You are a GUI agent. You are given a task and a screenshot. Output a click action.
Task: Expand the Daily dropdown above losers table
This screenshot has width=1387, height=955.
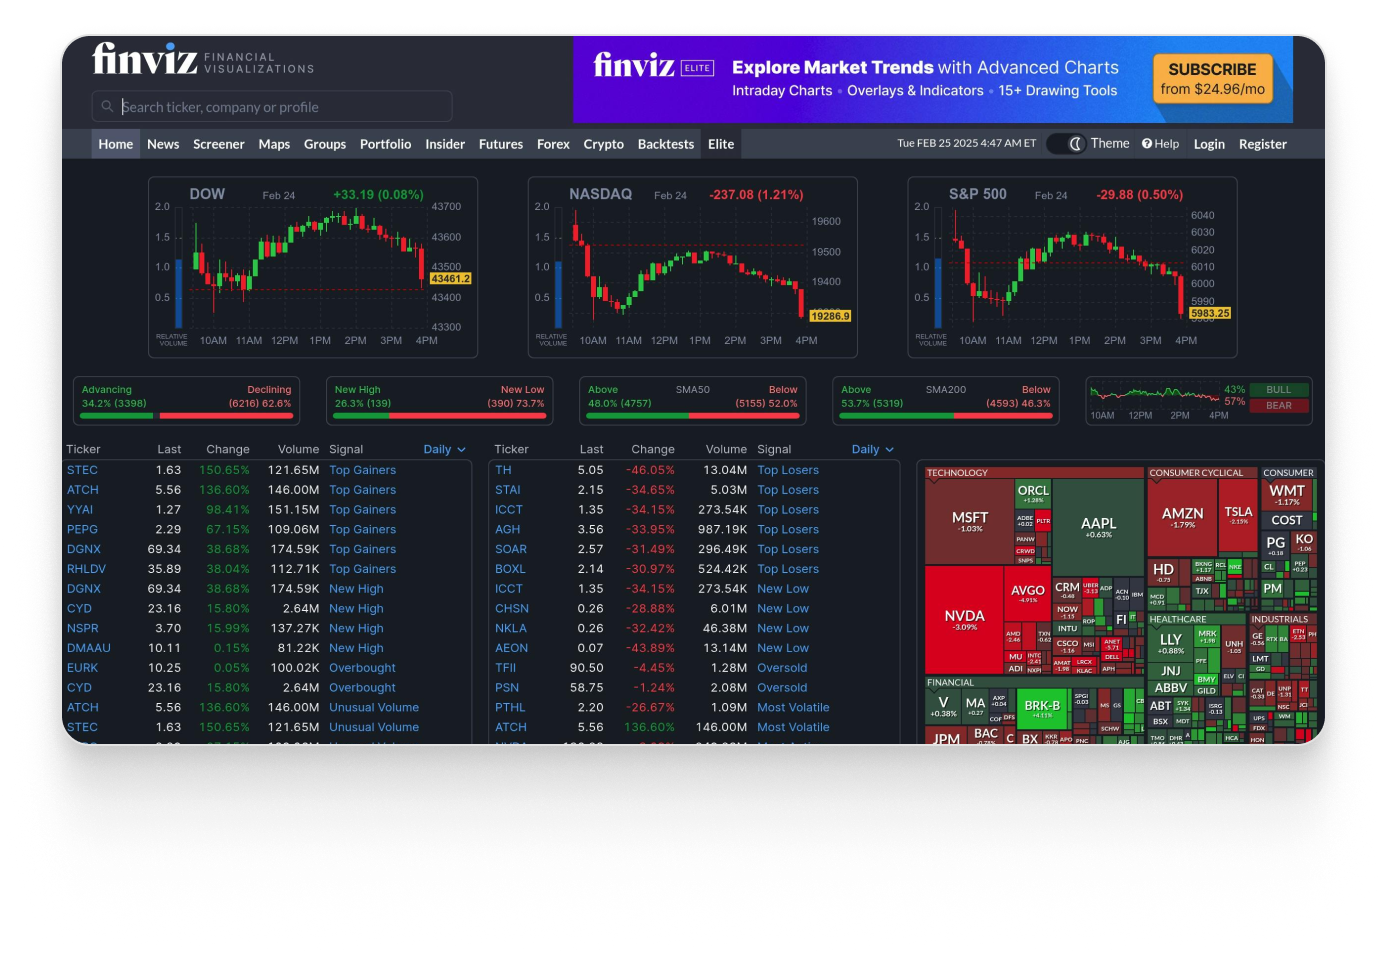pos(872,450)
